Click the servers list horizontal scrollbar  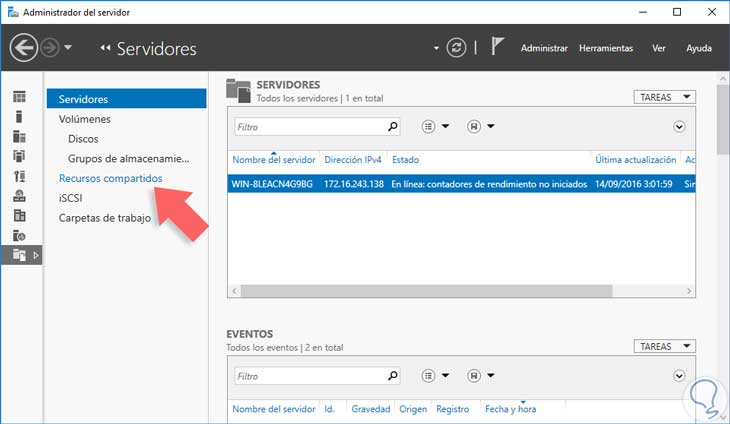pyautogui.click(x=426, y=291)
